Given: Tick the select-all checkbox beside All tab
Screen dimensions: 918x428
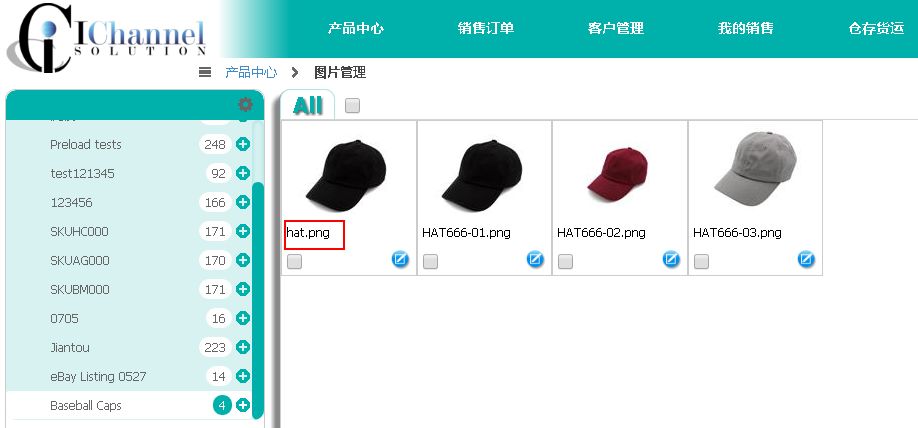Looking at the screenshot, I should pyautogui.click(x=352, y=105).
